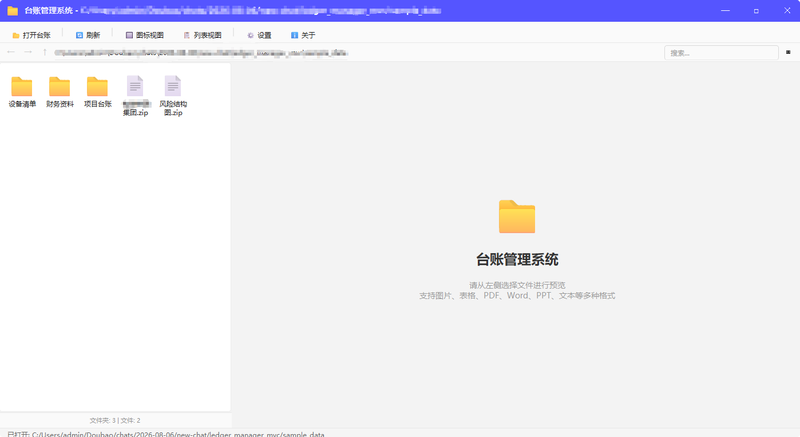Select the 风险结构图.zip file
800x437 pixels.
pyautogui.click(x=173, y=96)
